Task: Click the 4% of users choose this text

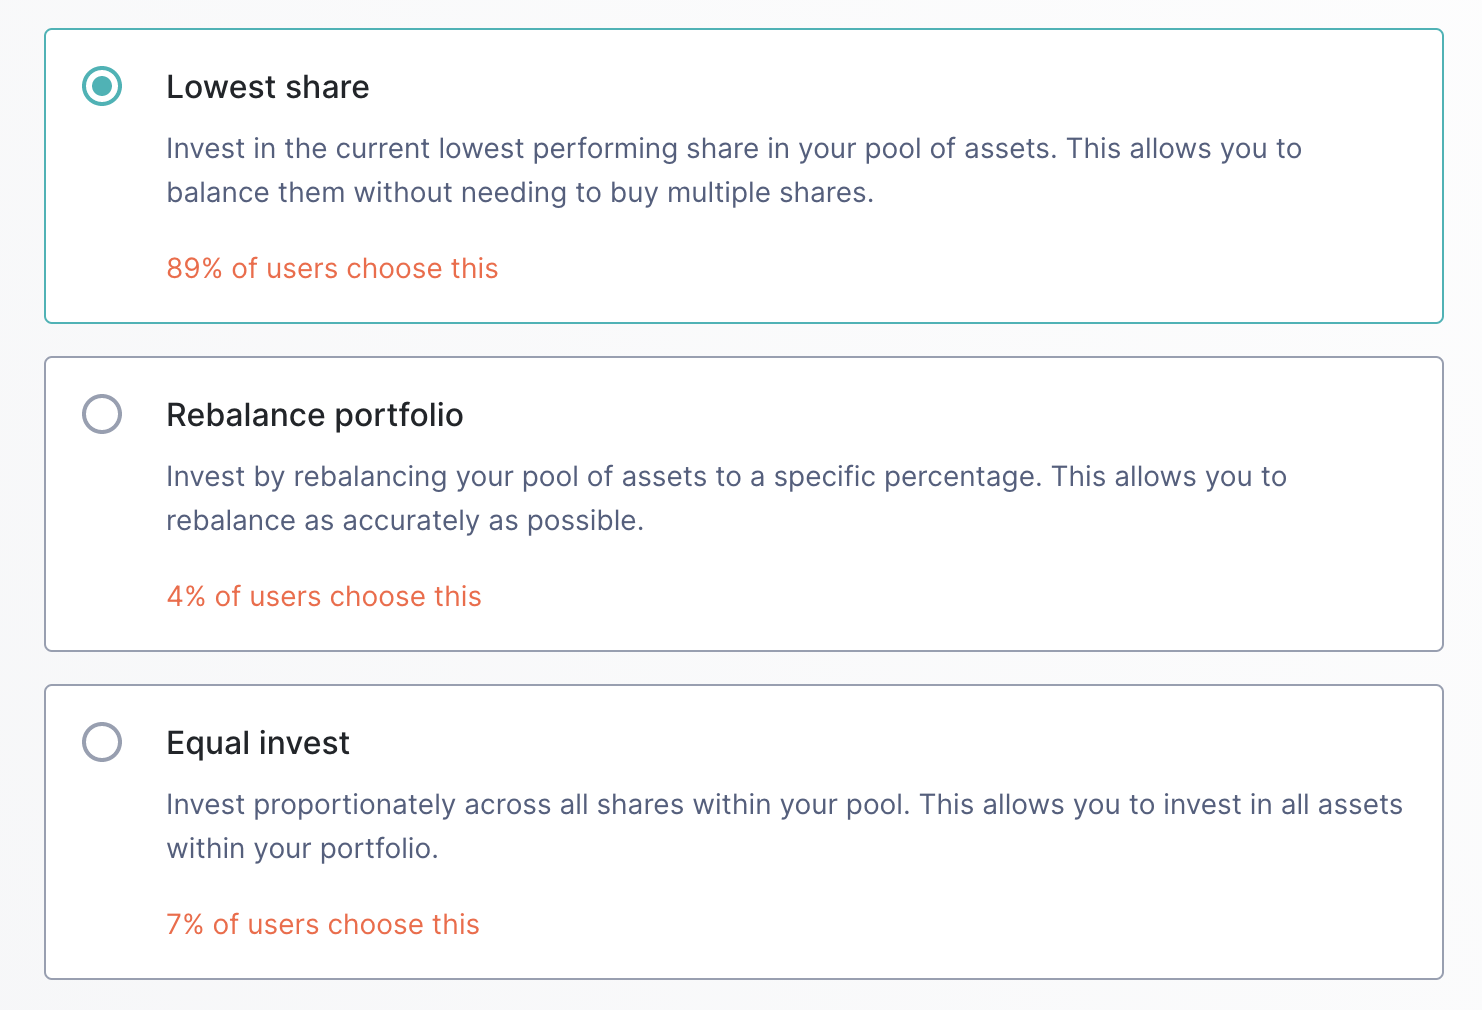Action: tap(324, 596)
